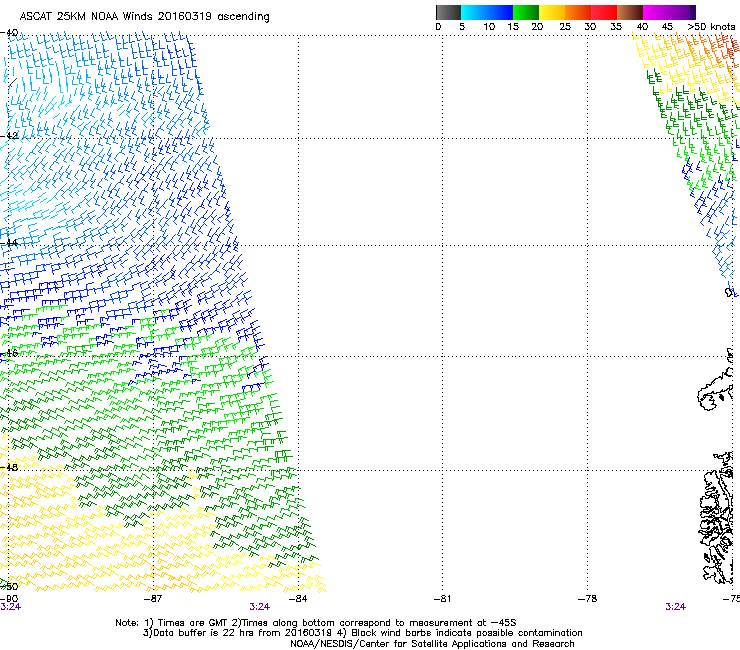Click the gray 0-5 knots color segment
Viewport: 740px width, 650px height.
point(448,12)
